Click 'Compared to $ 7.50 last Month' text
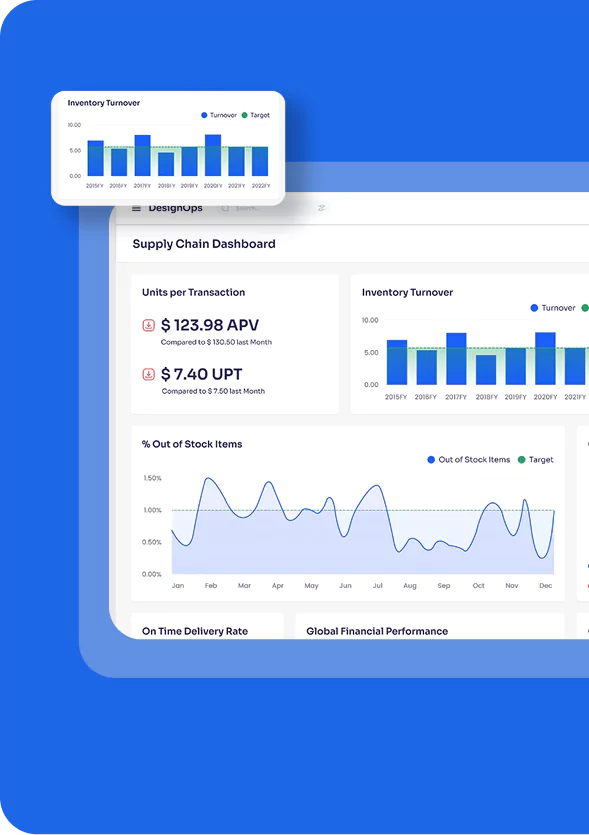 (213, 391)
